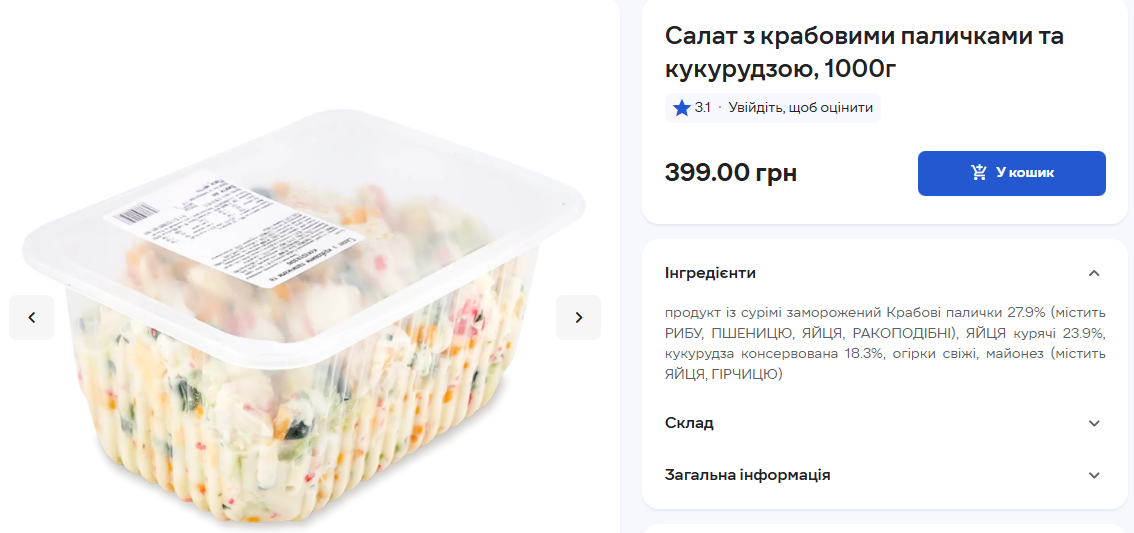Go to the next product image
This screenshot has width=1134, height=533.
pos(578,317)
